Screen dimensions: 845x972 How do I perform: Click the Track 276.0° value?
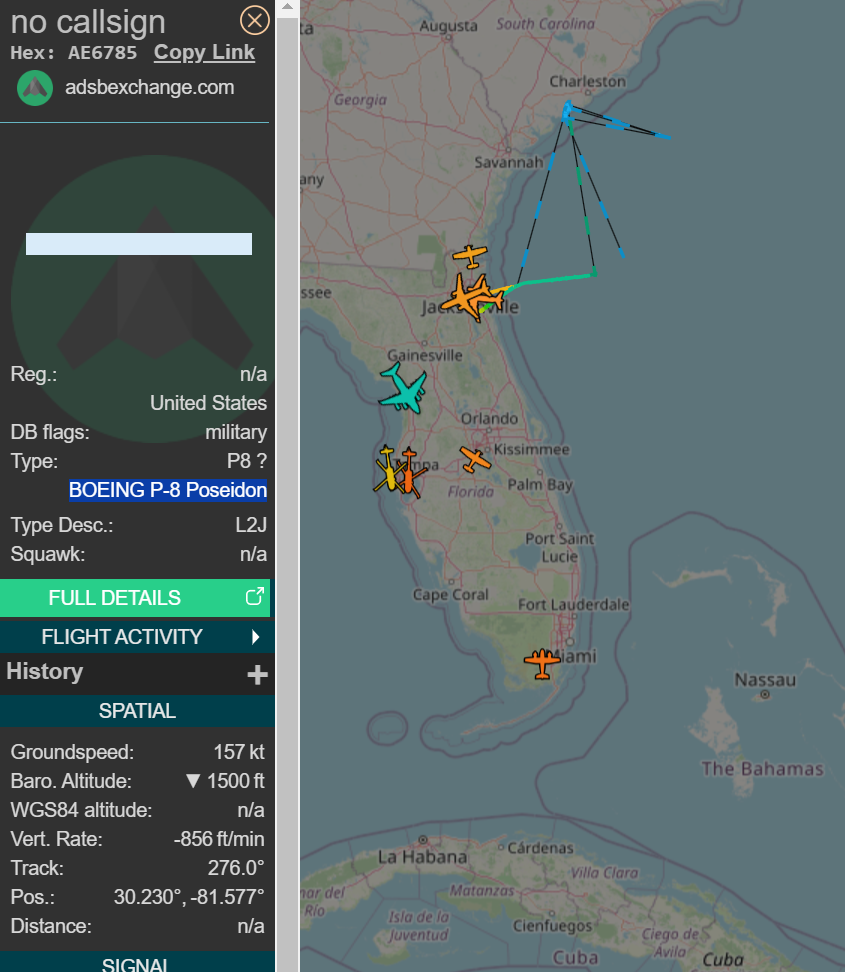[x=236, y=868]
